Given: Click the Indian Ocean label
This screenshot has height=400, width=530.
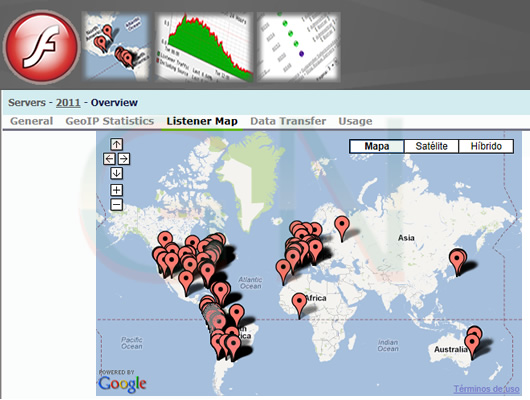Looking at the screenshot, I should [388, 345].
